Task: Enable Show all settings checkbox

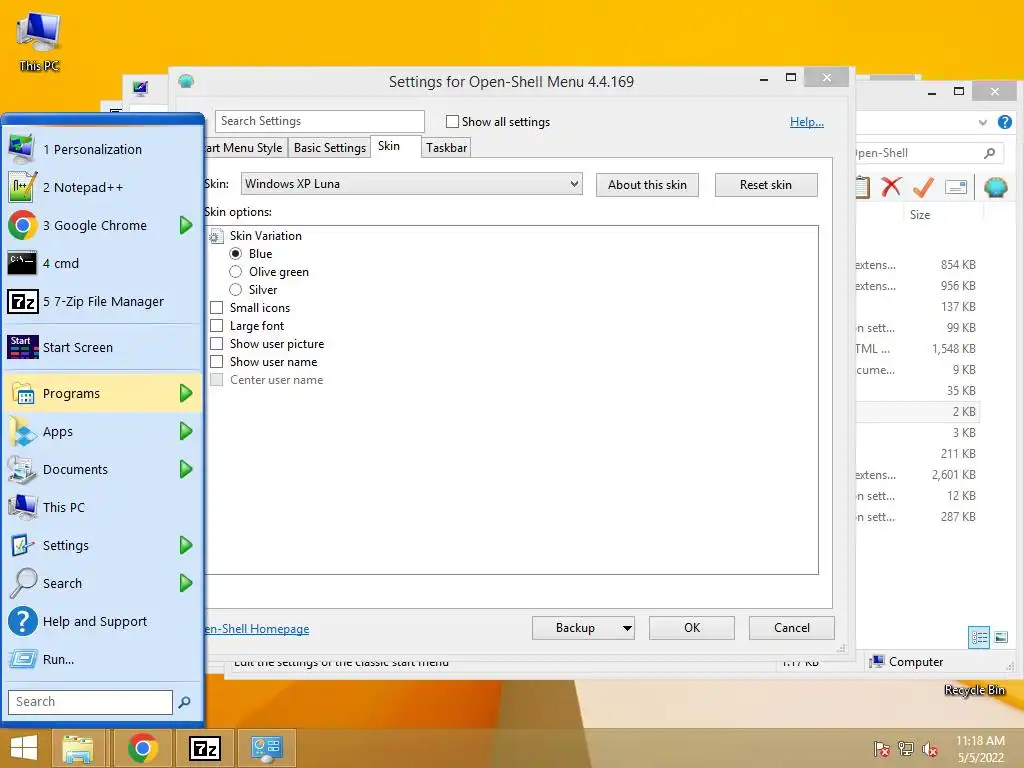Action: [x=452, y=121]
